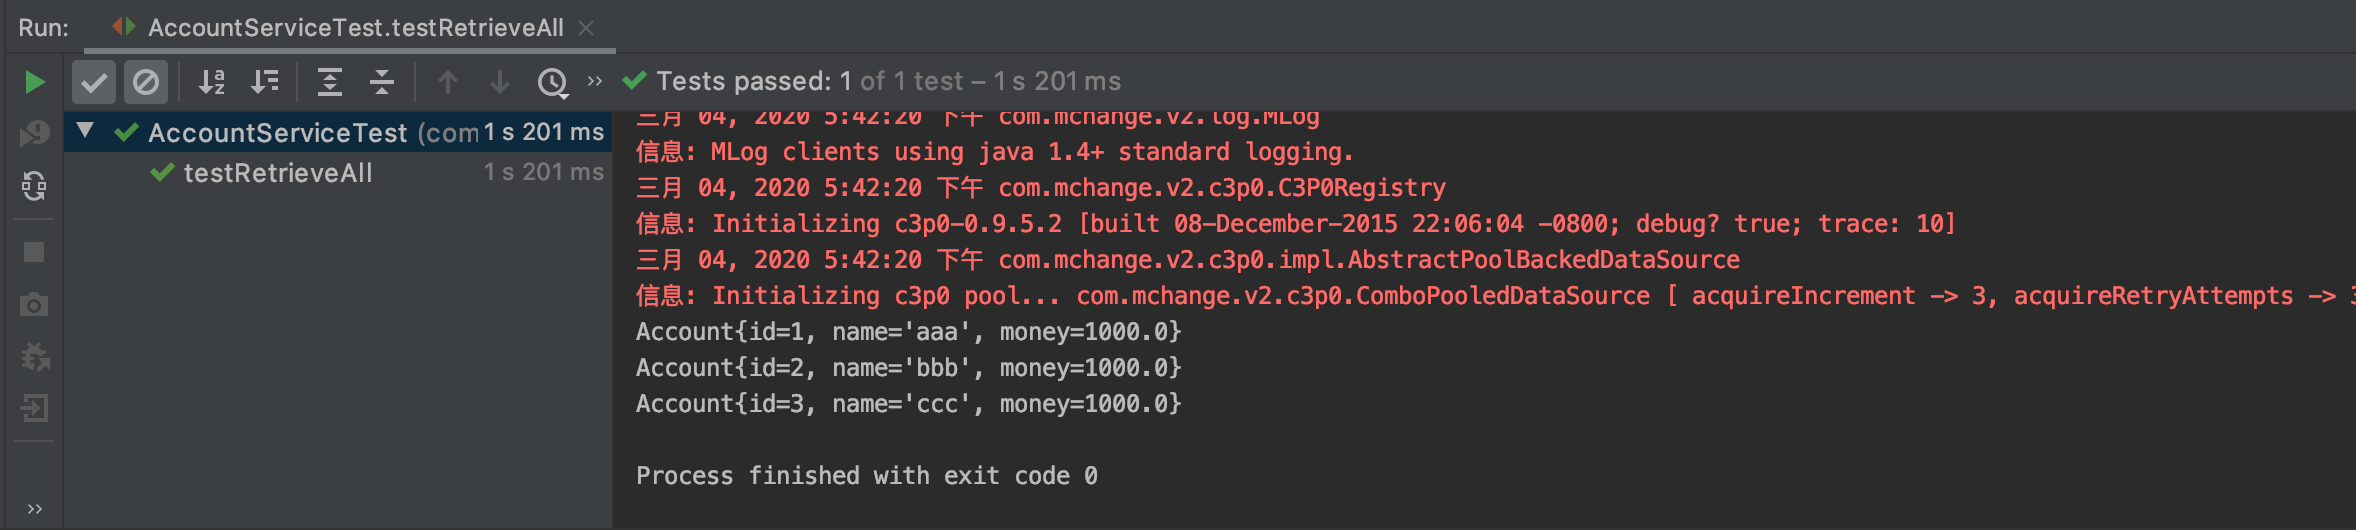The height and width of the screenshot is (530, 2356).
Task: Toggle auto-test rerun icon
Action: [x=34, y=186]
